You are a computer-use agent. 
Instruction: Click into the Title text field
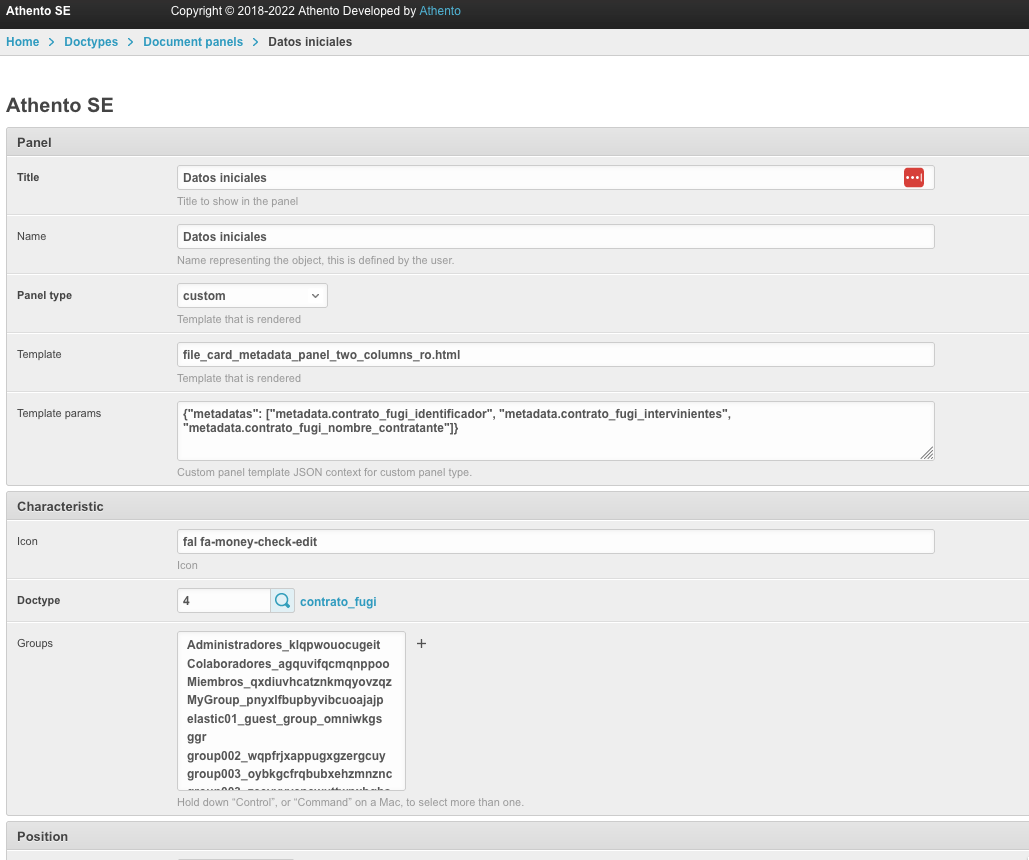[x=540, y=178]
